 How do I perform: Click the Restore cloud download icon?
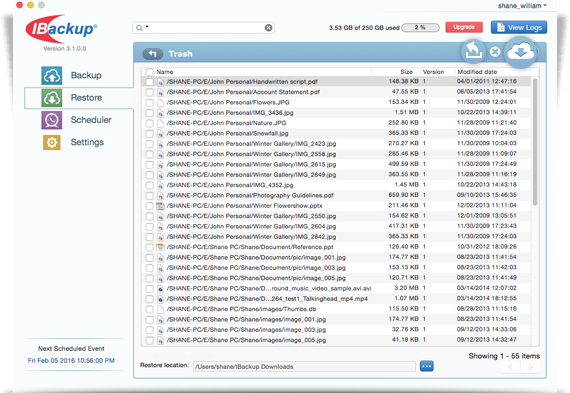52,98
